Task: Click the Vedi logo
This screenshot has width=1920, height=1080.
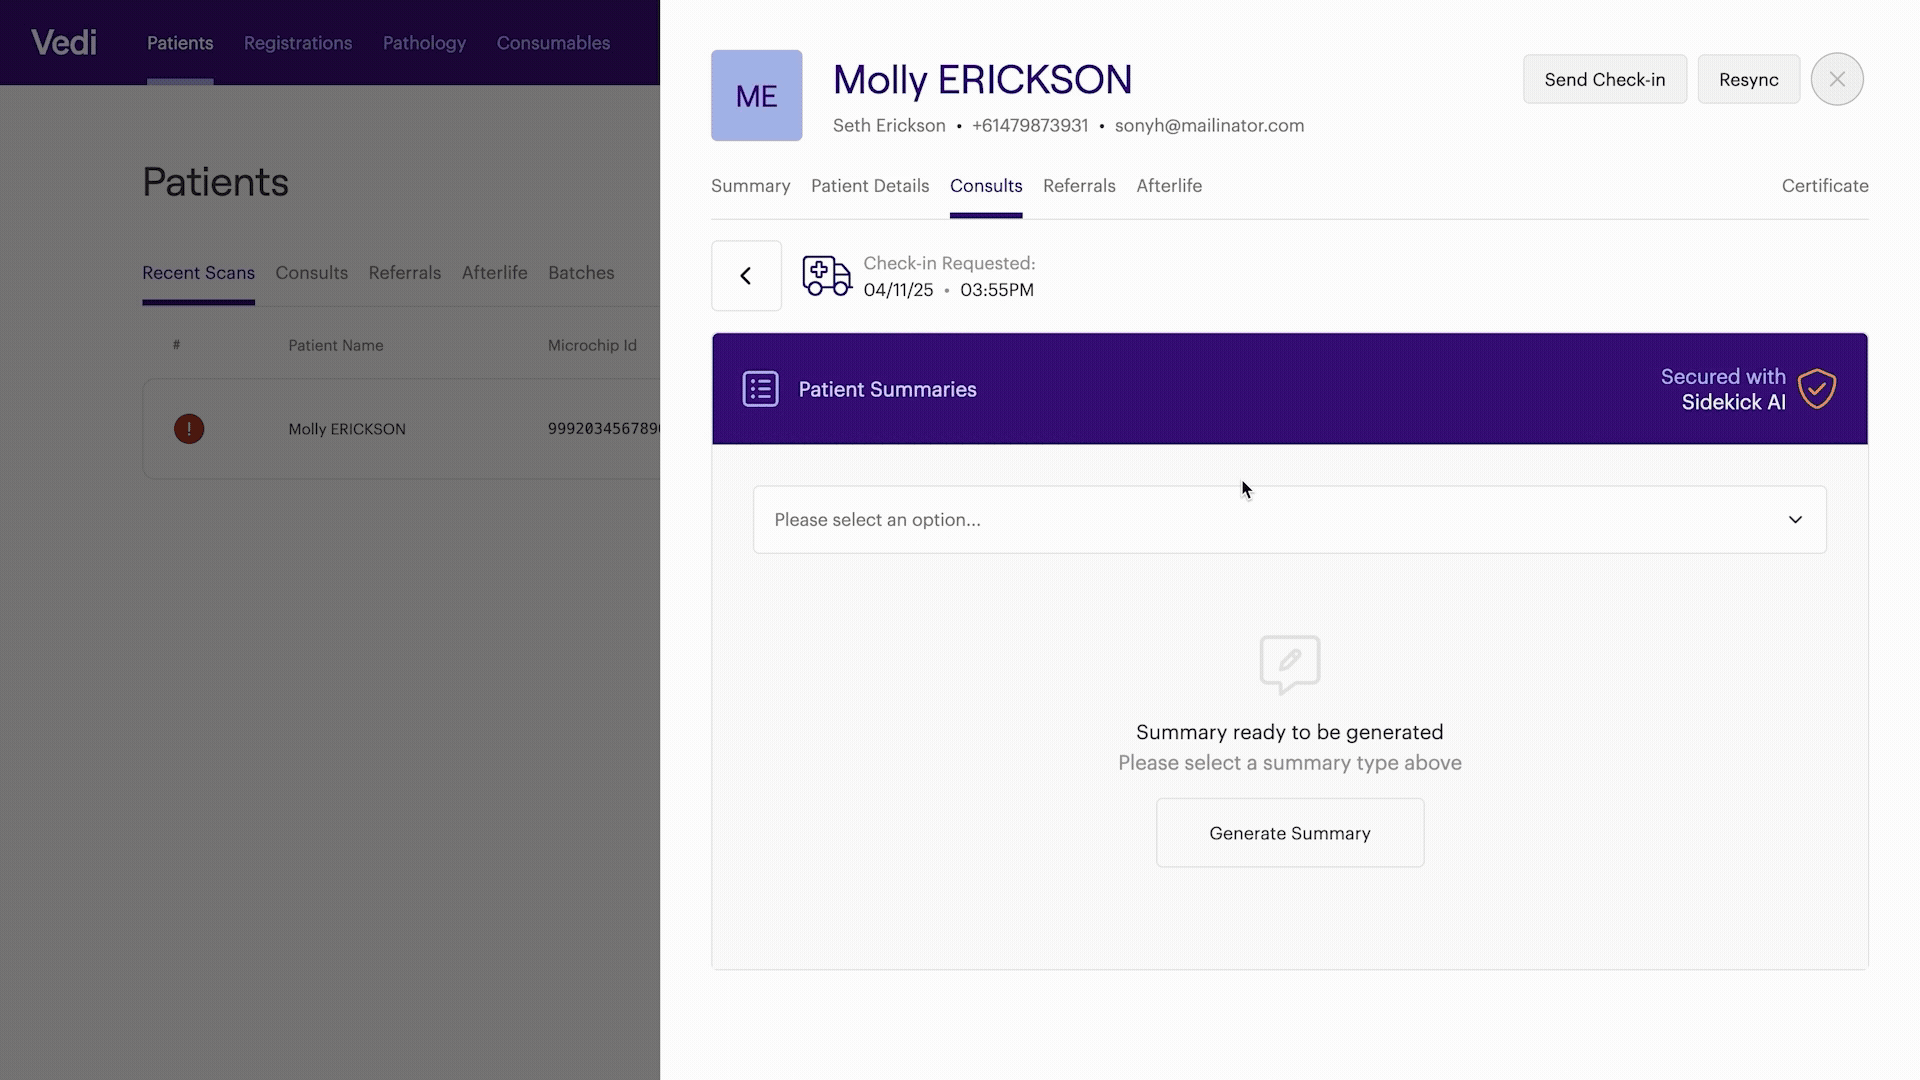Action: pos(64,42)
